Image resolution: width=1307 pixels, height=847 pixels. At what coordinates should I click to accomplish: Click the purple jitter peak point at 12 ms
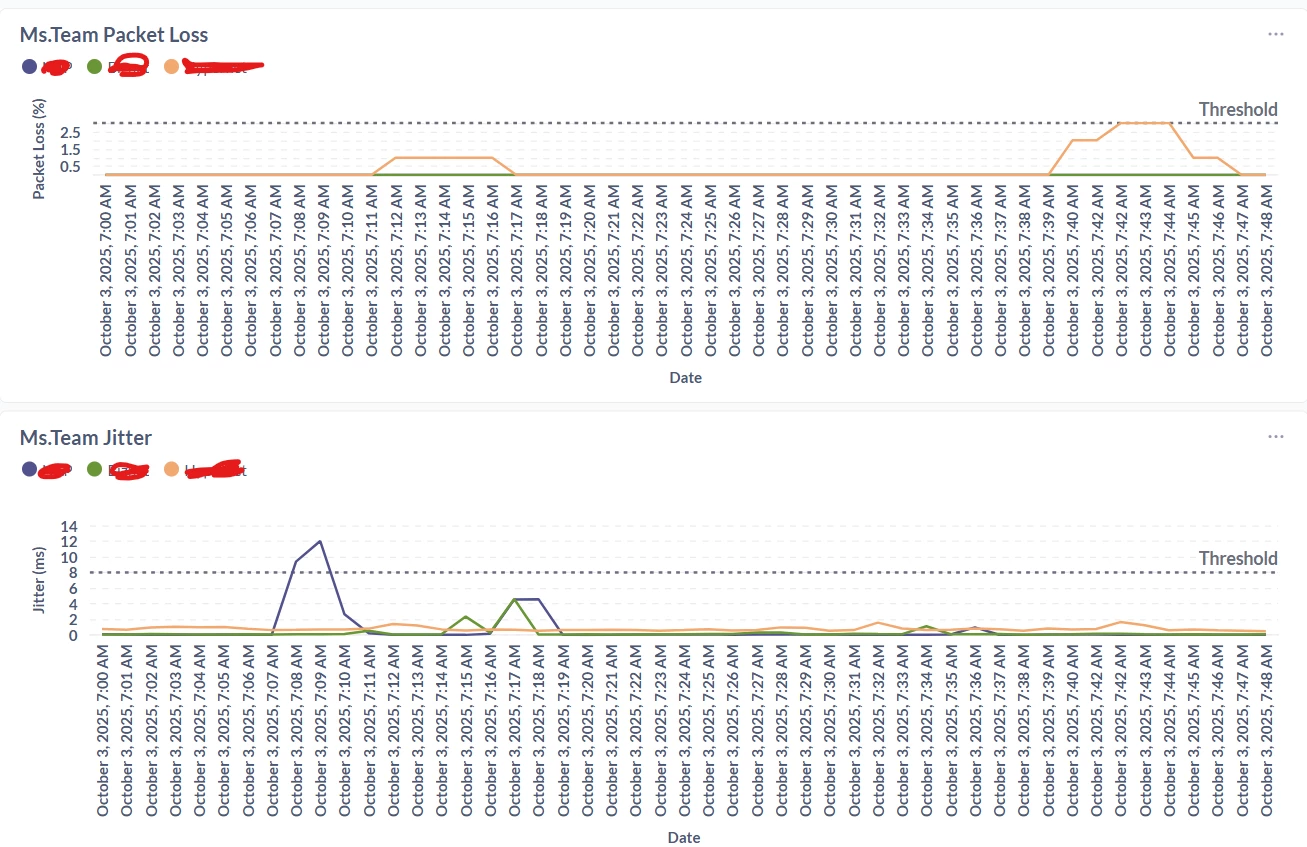click(320, 541)
